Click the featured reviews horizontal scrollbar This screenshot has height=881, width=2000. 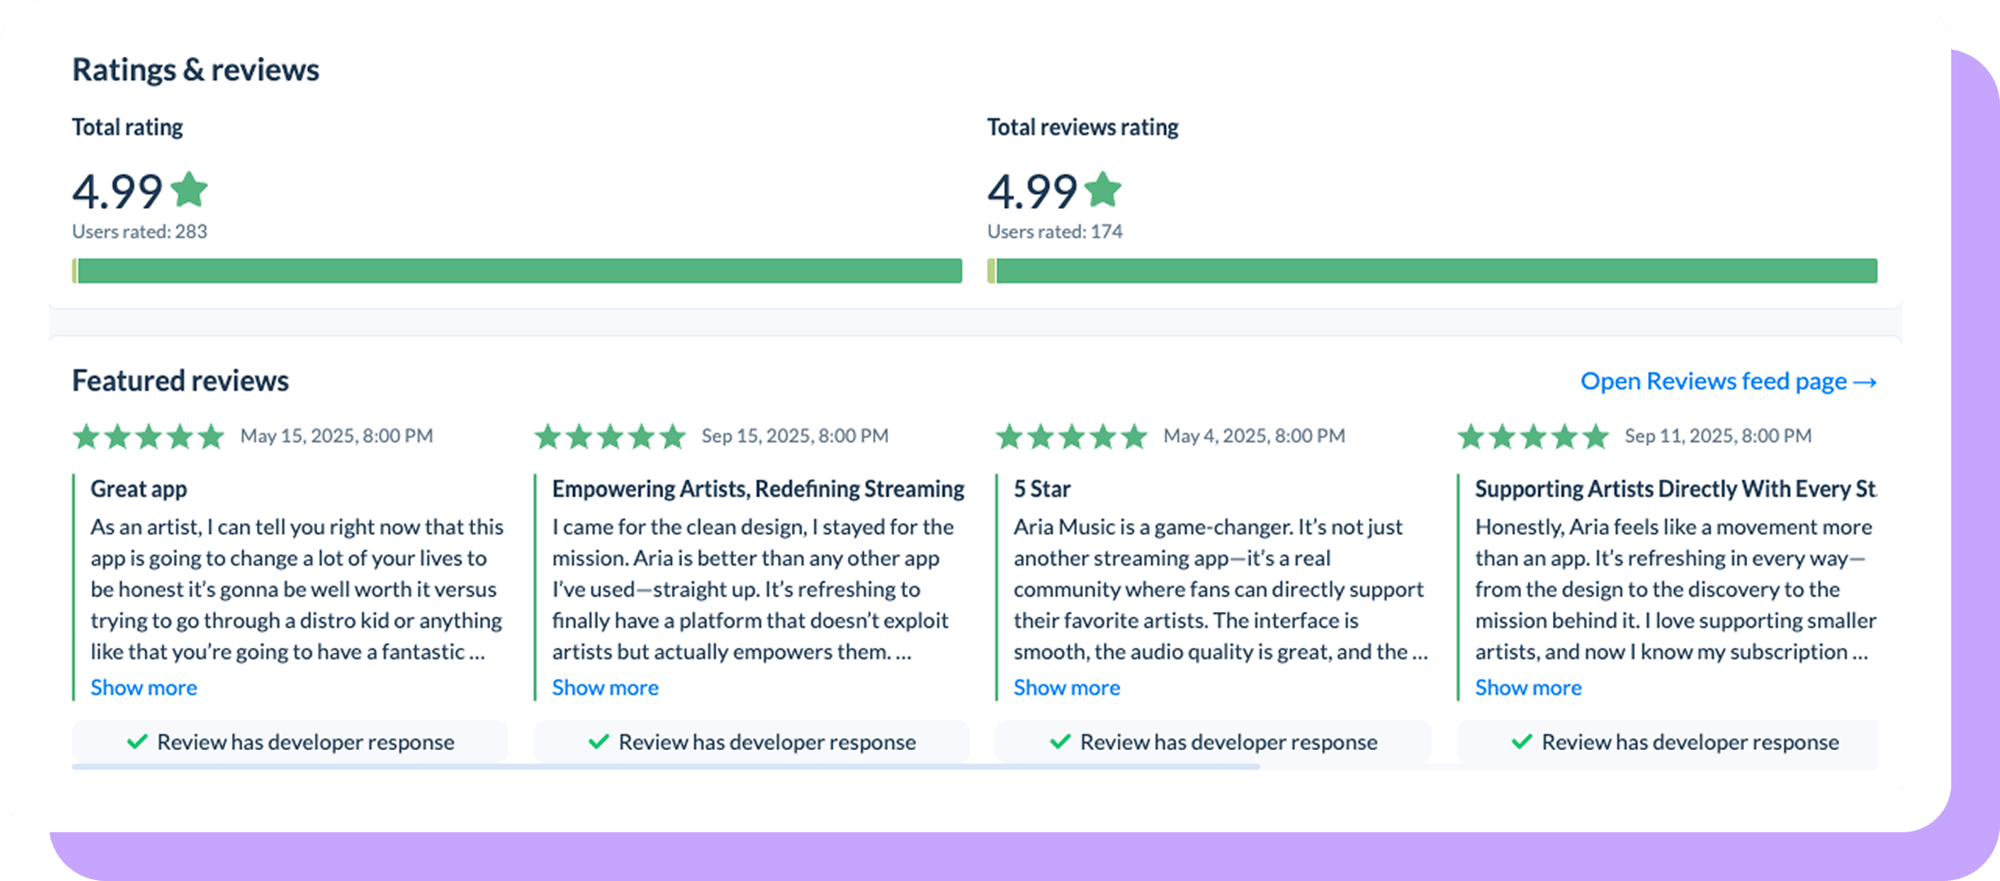665,767
